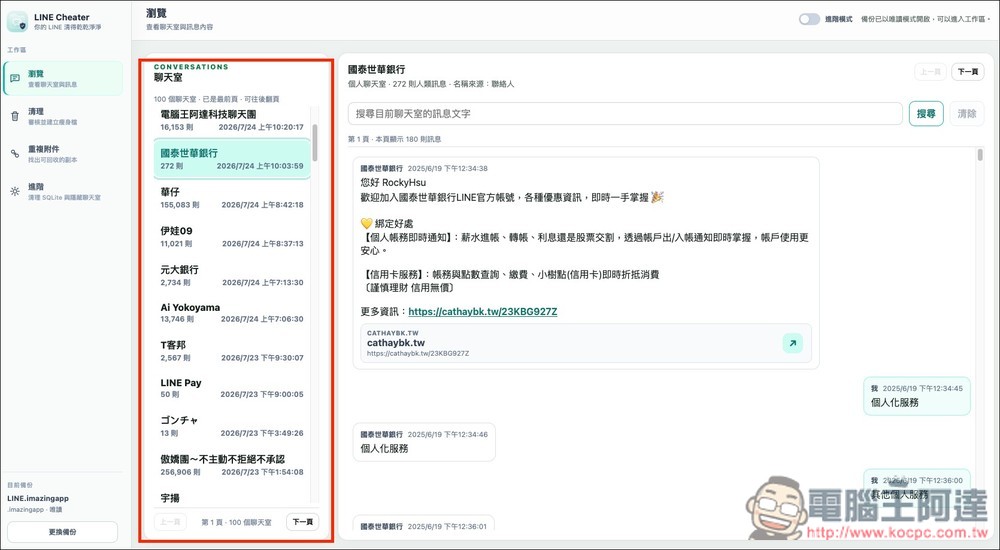
Task: Click the link icon beside 重複附件
Action: [15, 154]
